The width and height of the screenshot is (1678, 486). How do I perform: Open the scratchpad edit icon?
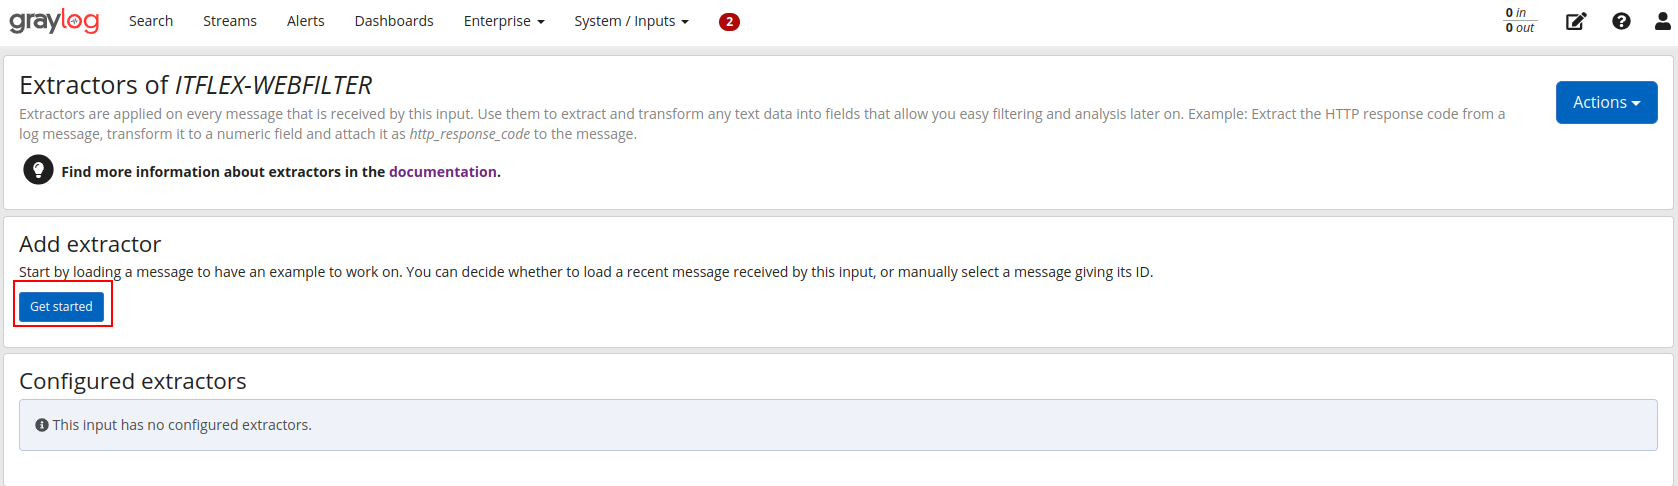tap(1576, 21)
